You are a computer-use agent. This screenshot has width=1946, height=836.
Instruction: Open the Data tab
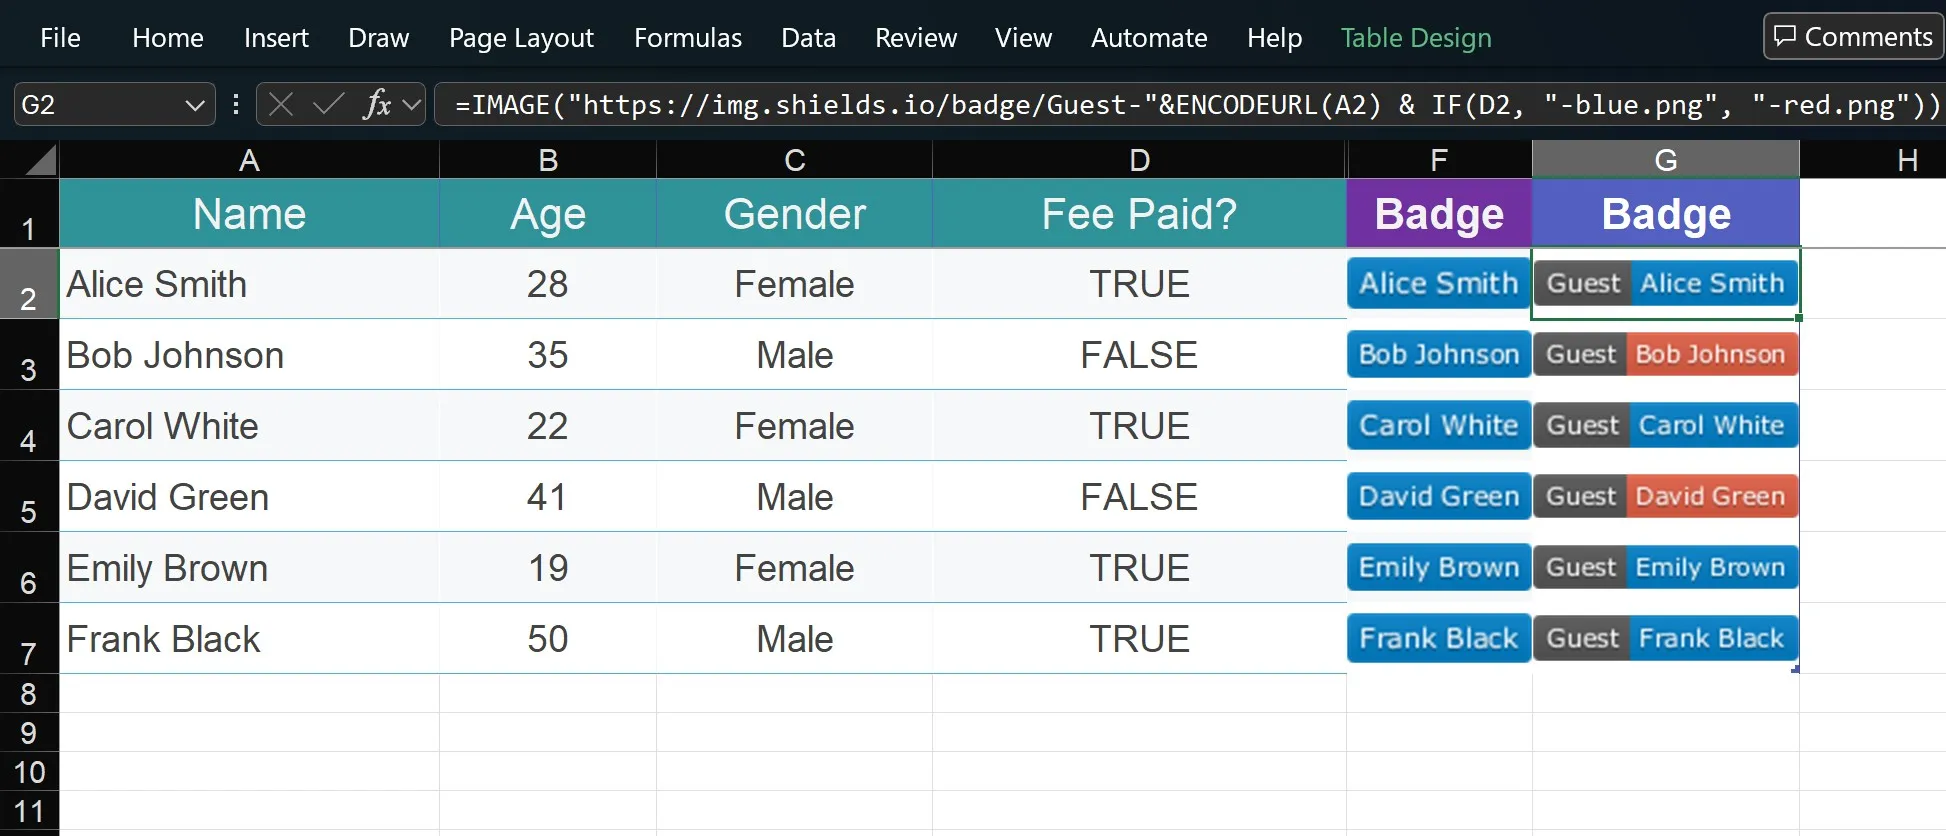[808, 38]
